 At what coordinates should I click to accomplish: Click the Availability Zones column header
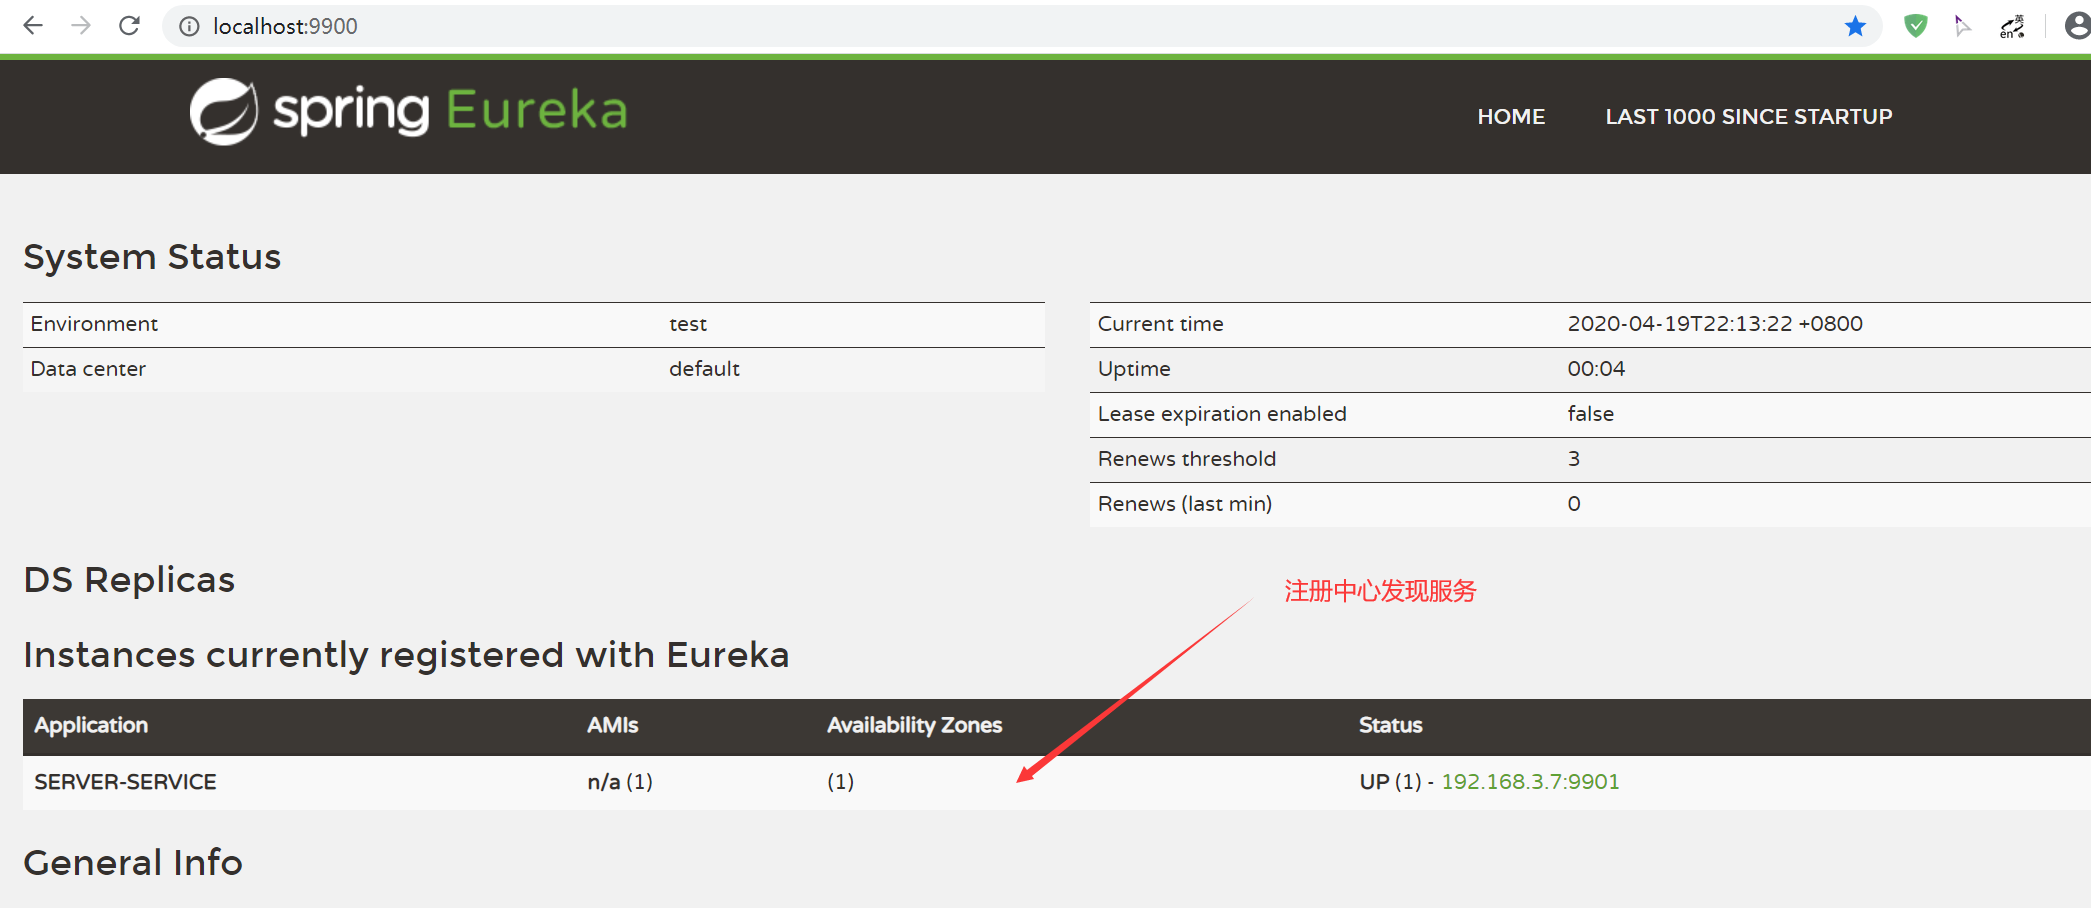click(914, 725)
